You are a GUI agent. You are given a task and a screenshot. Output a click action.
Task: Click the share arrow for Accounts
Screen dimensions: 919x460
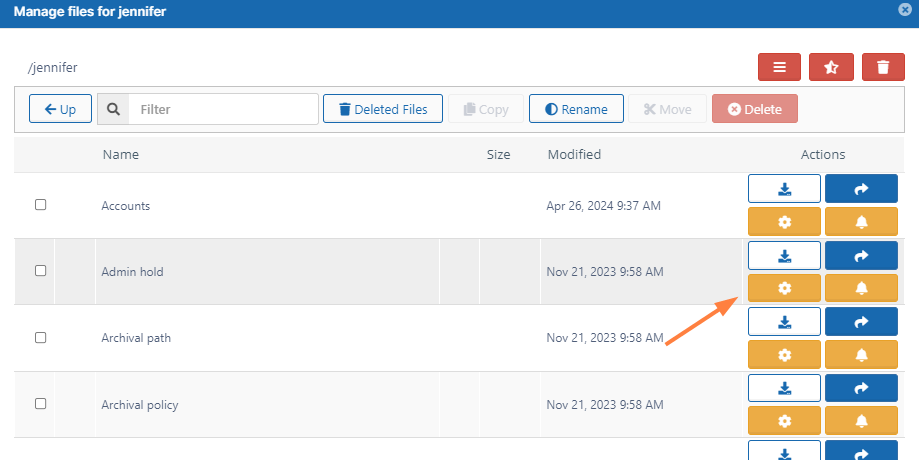pos(861,189)
